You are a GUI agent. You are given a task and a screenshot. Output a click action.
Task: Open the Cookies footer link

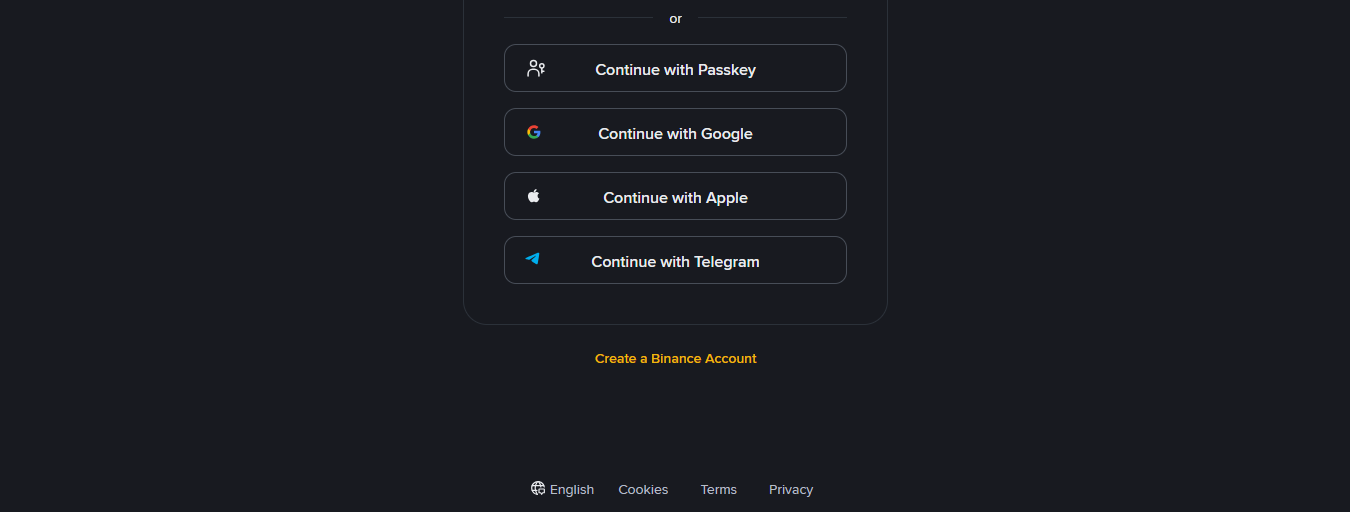click(643, 489)
